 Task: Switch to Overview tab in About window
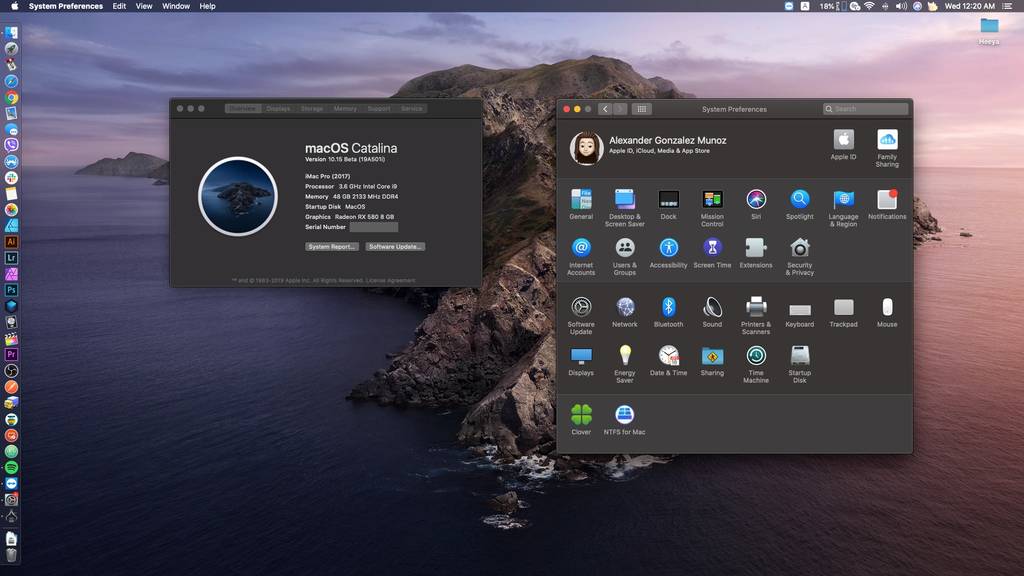click(x=242, y=108)
